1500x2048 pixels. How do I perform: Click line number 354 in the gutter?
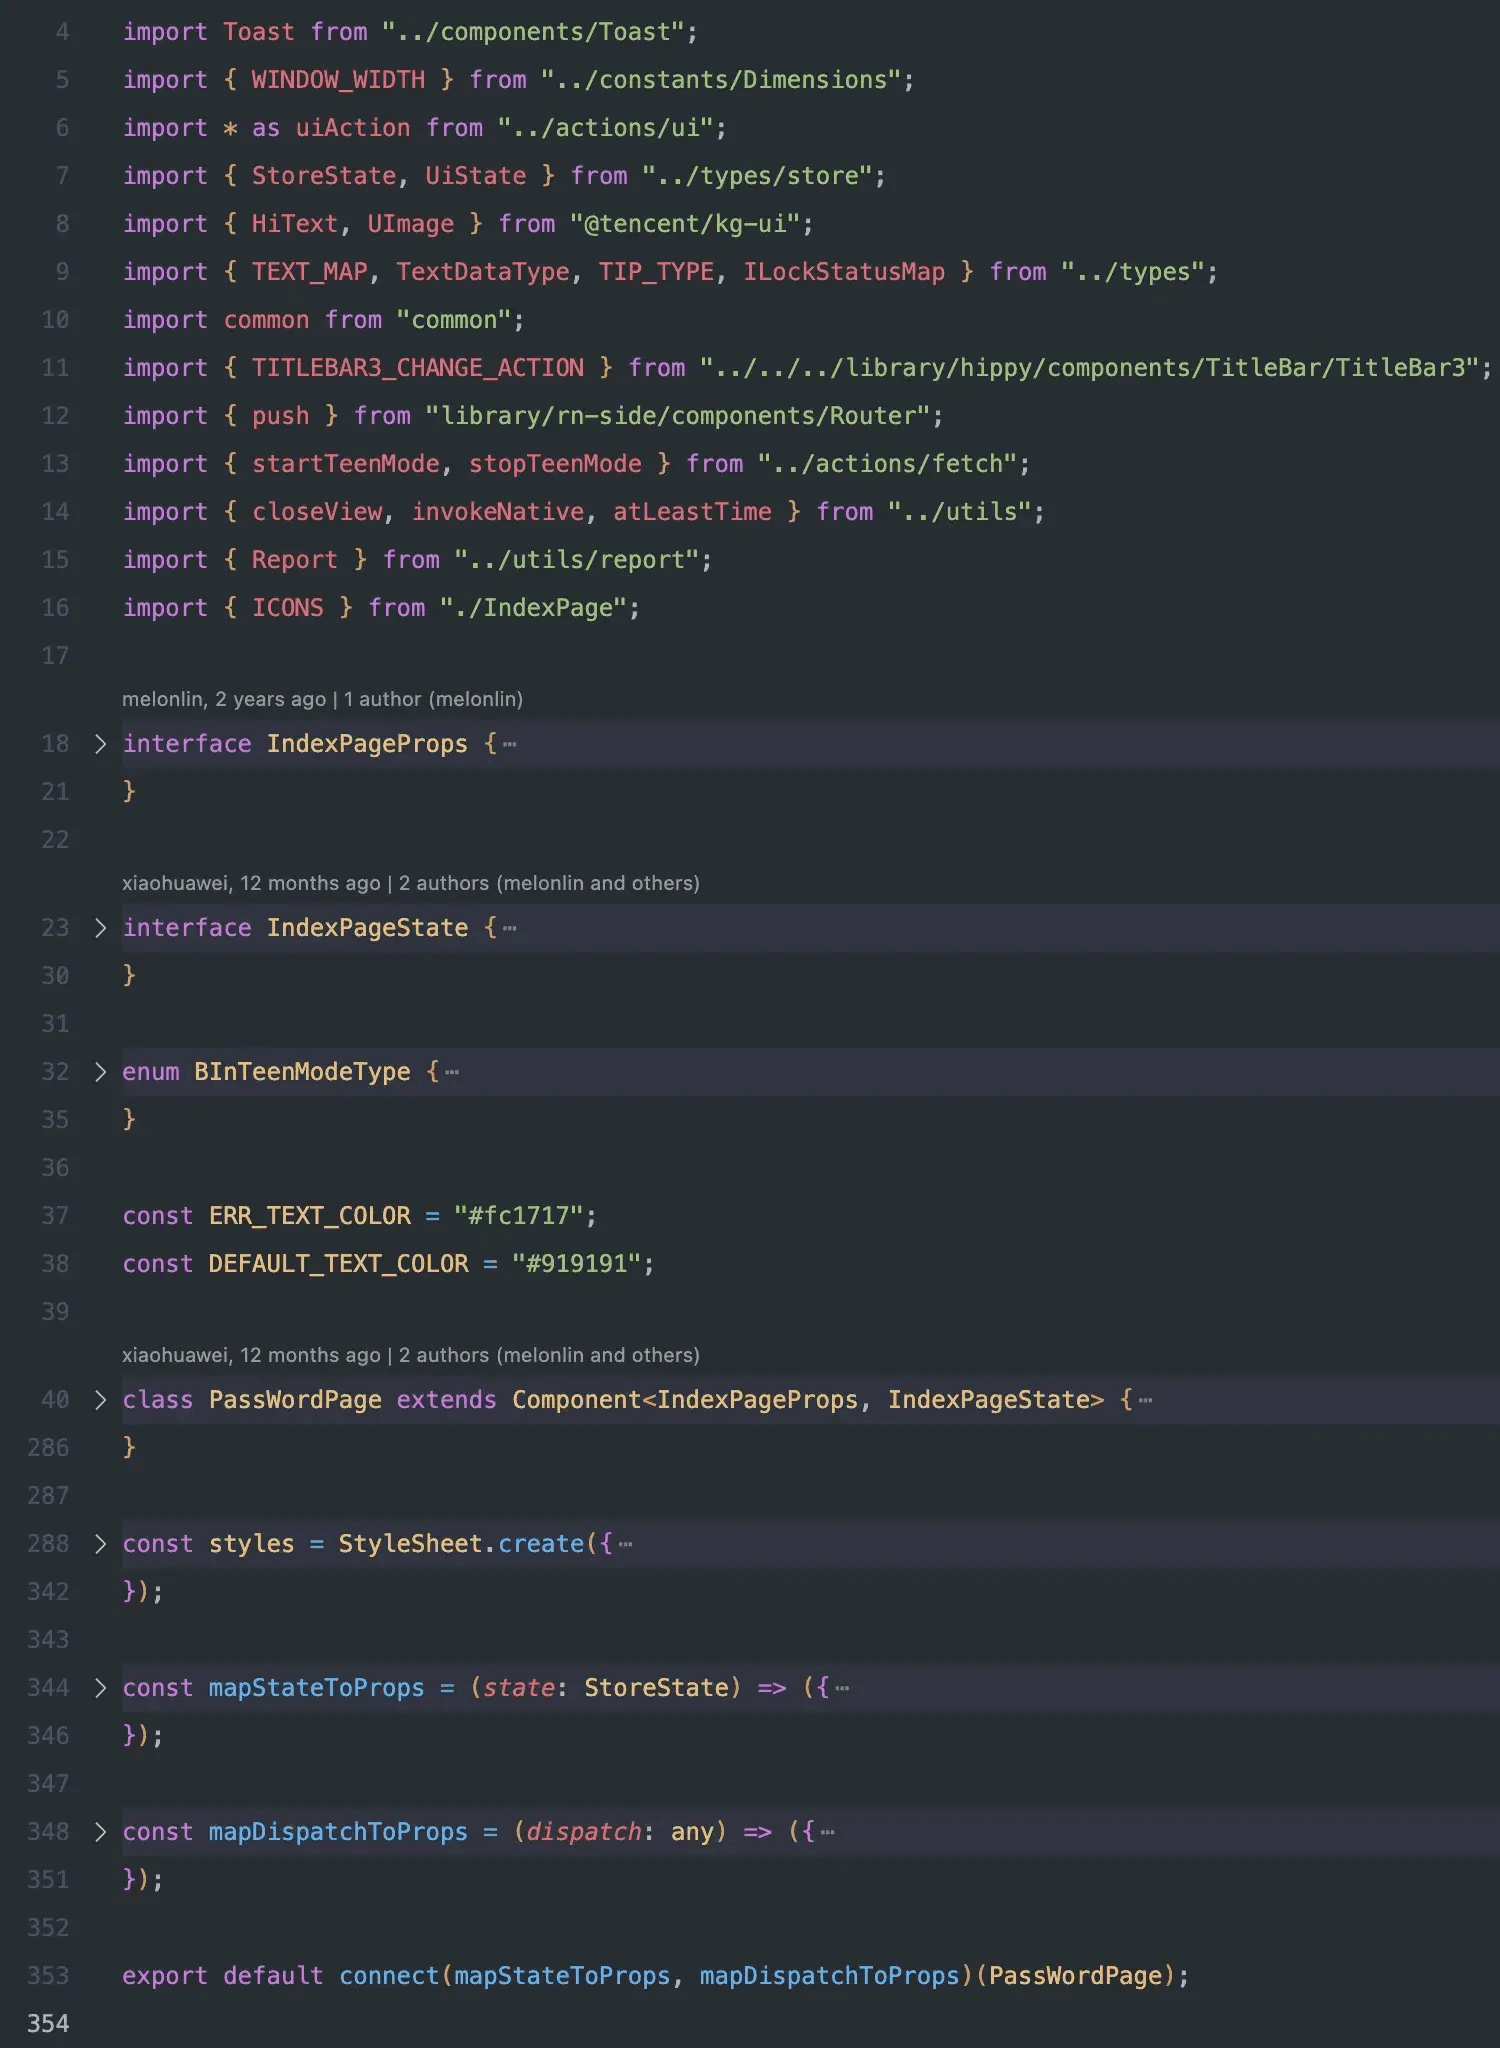point(48,2024)
